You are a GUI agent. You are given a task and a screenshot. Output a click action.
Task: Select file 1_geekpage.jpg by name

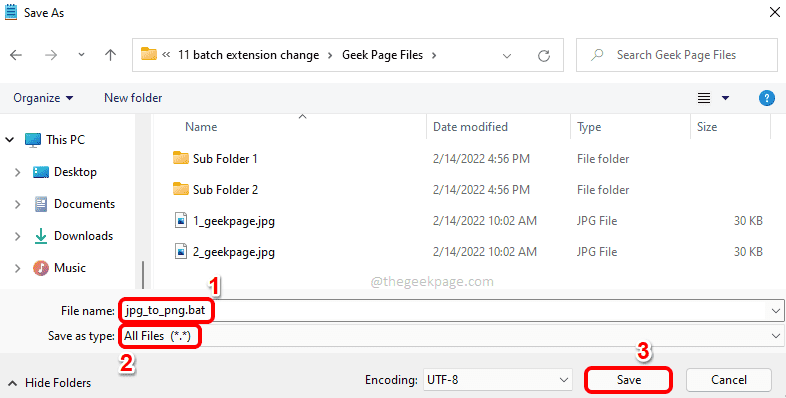point(234,221)
